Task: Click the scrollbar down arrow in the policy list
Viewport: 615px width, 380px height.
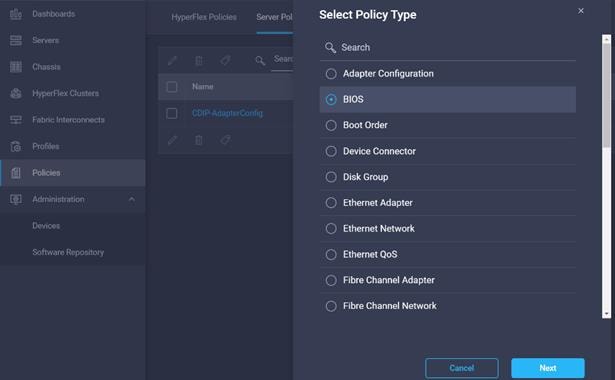Action: (x=607, y=314)
